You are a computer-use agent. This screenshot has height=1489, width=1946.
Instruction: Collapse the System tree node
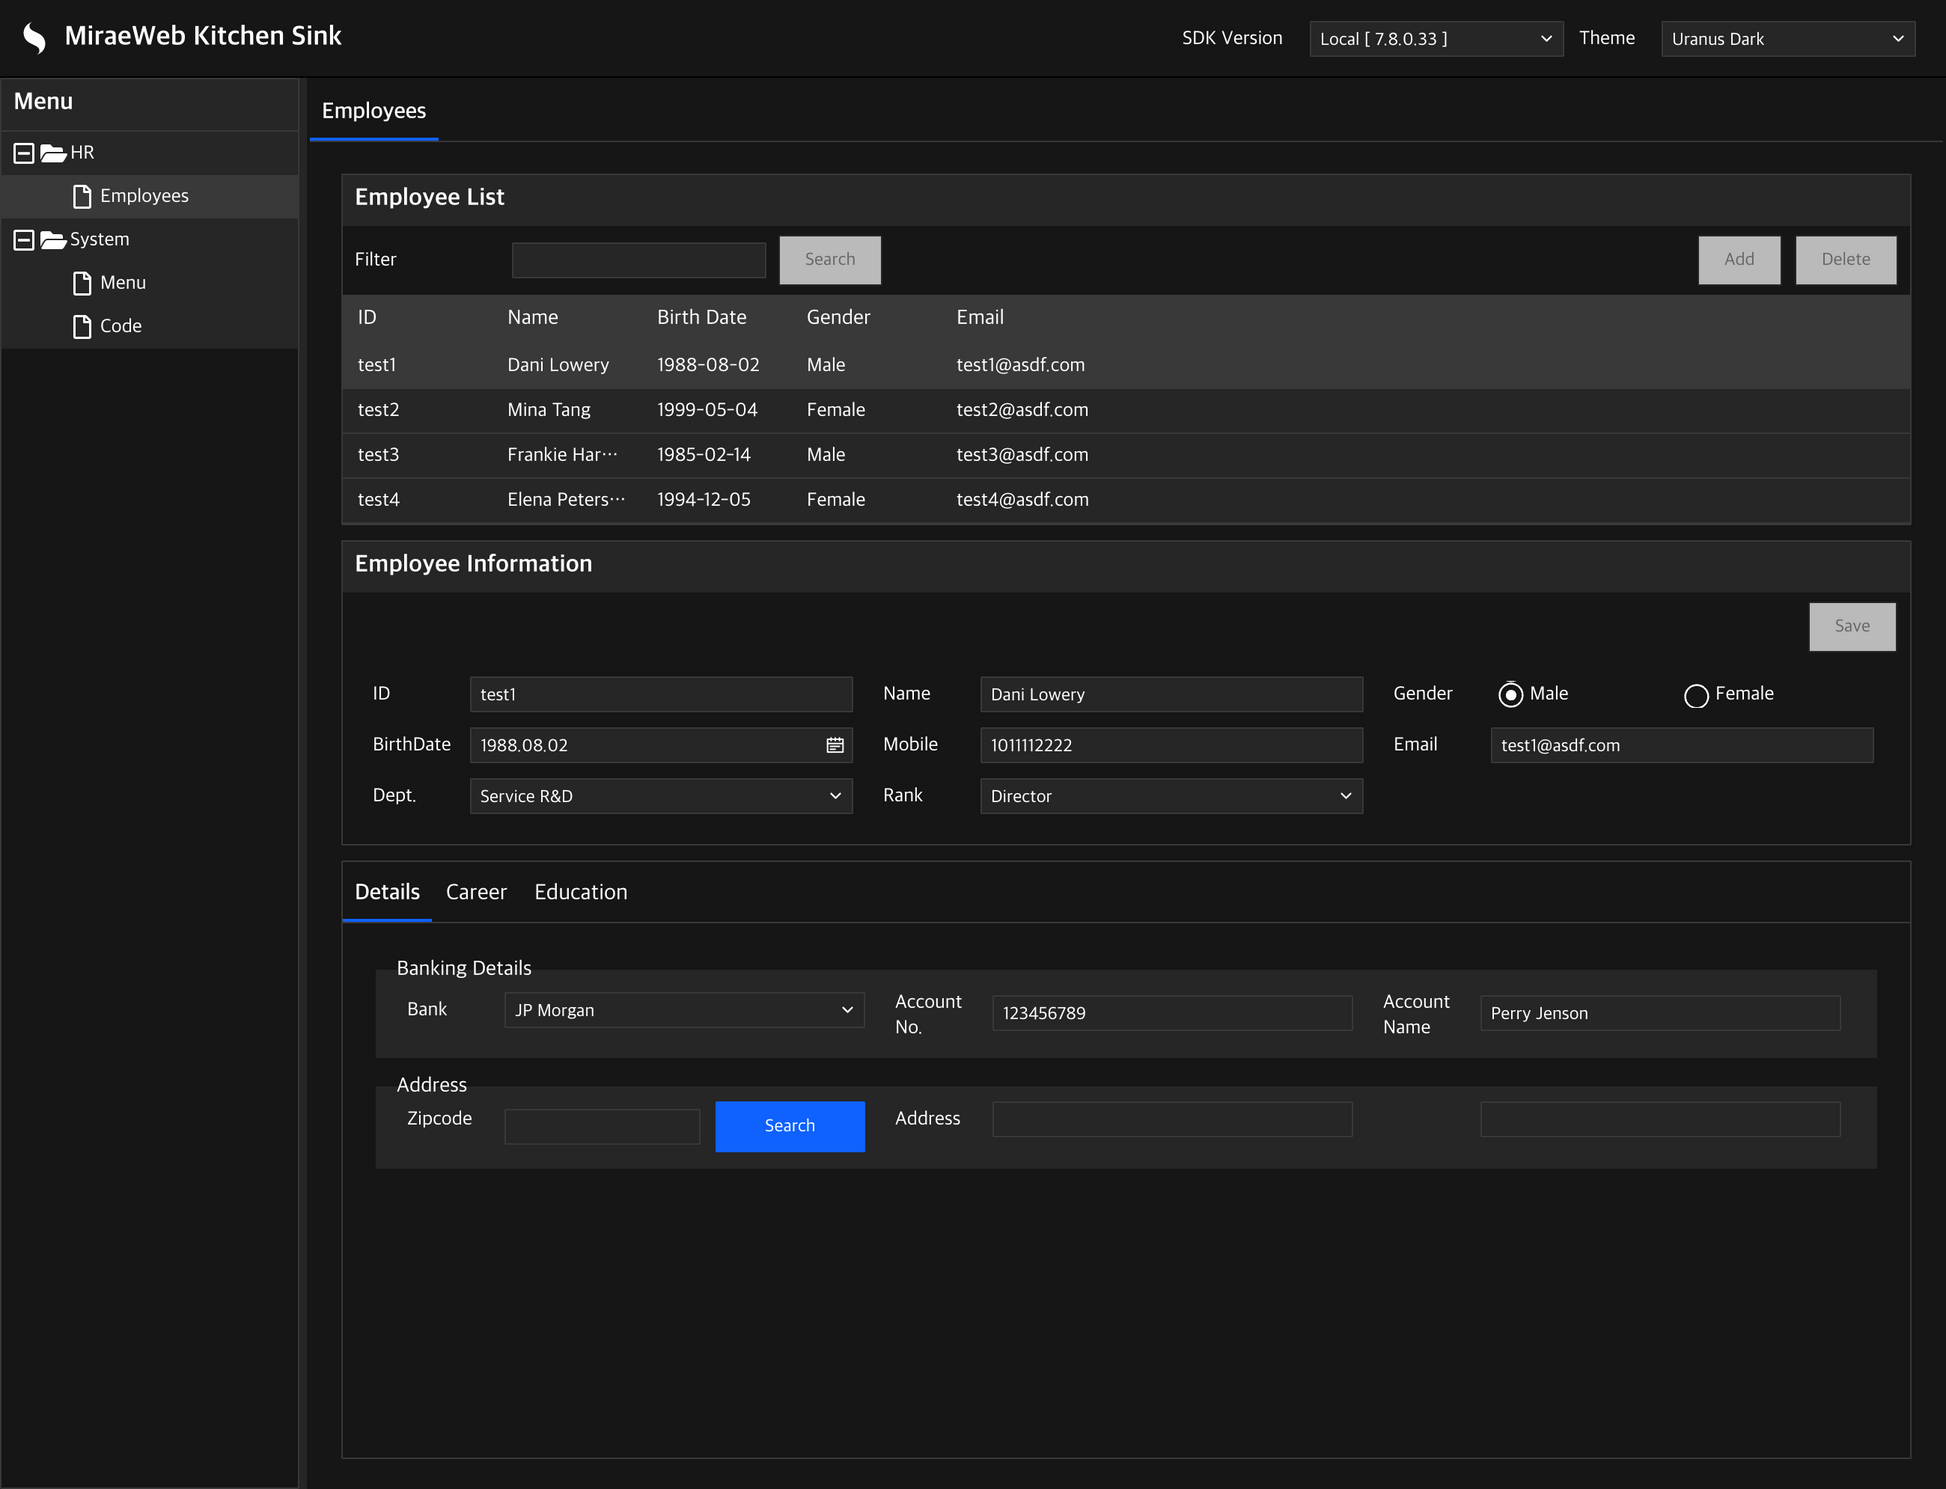23,240
